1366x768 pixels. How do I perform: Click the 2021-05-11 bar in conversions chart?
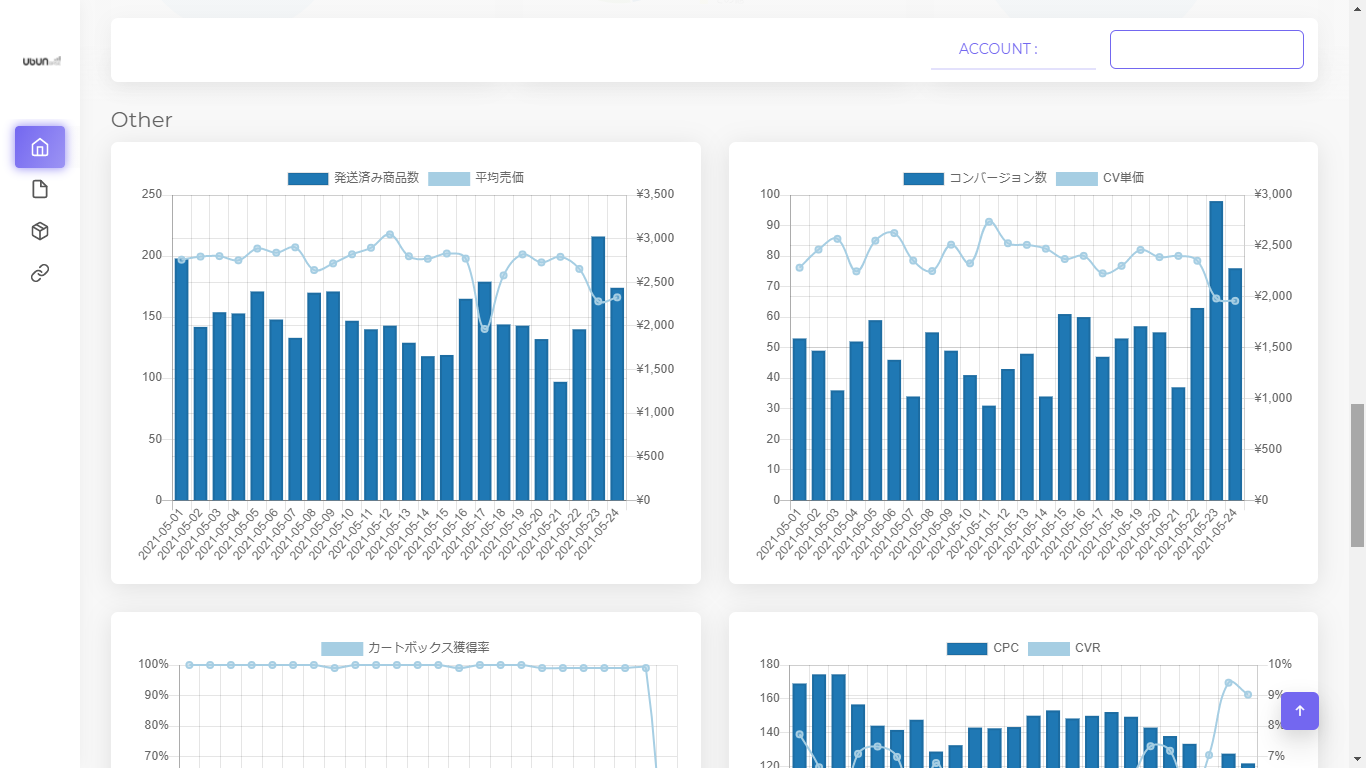pos(989,452)
